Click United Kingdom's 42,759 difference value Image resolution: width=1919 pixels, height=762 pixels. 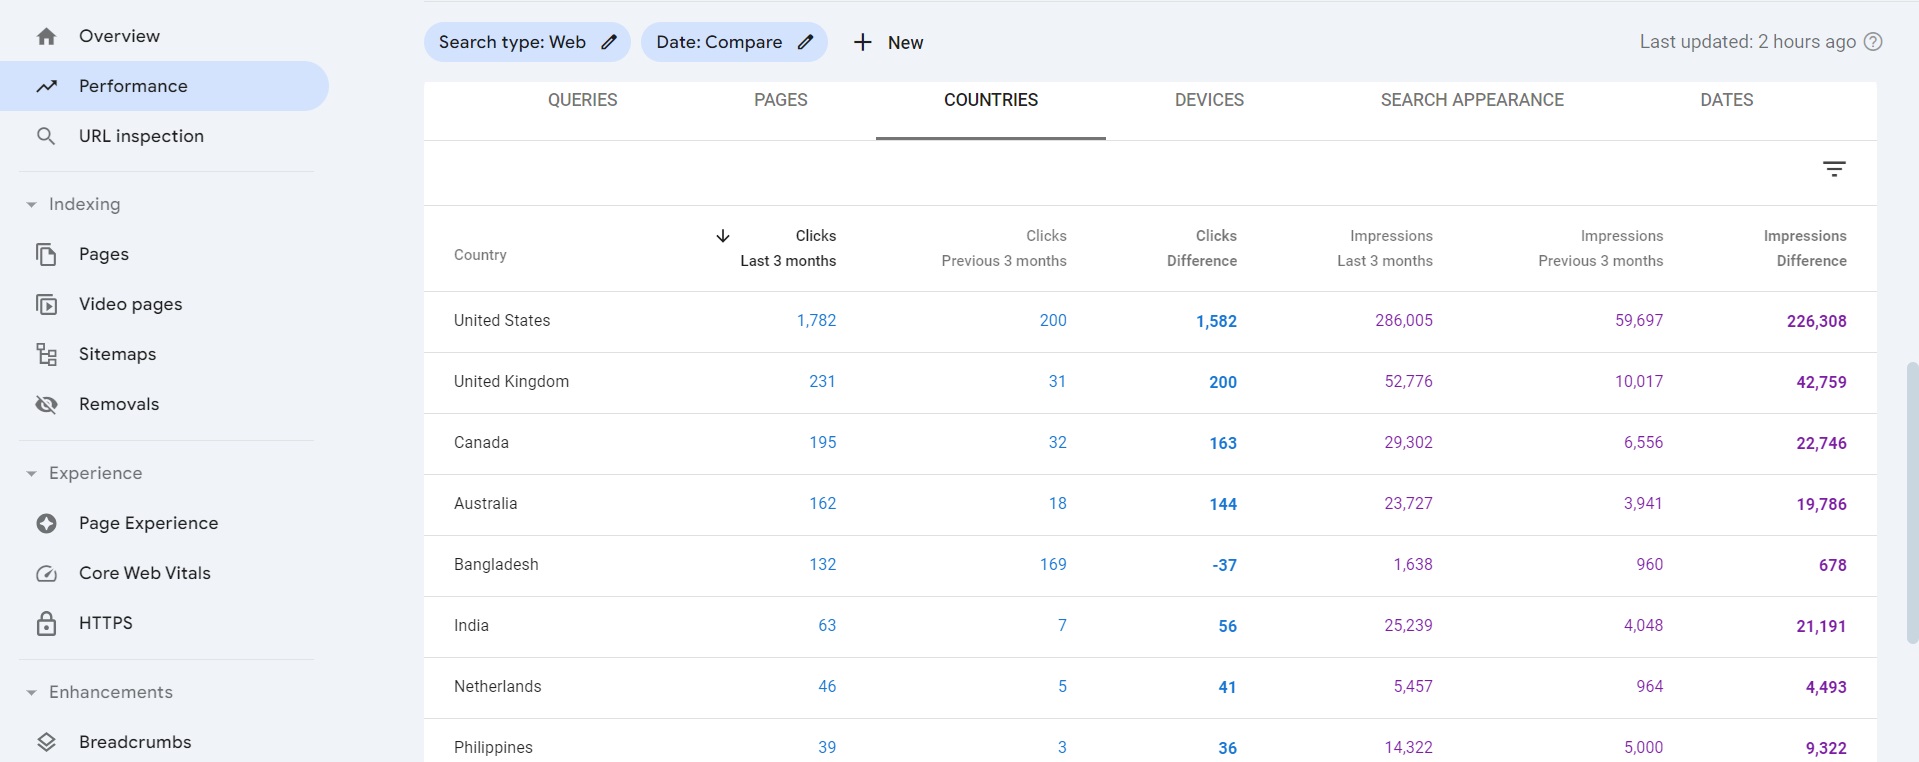(1821, 382)
